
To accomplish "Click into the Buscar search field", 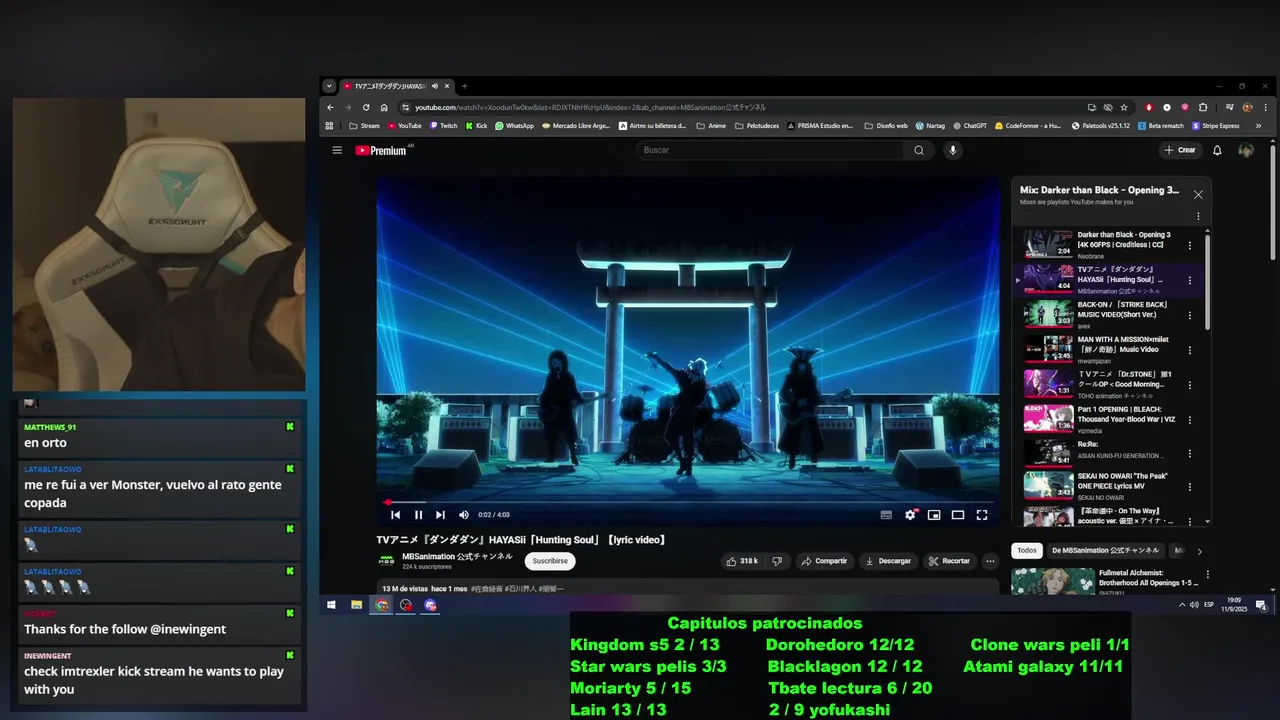I will point(770,150).
